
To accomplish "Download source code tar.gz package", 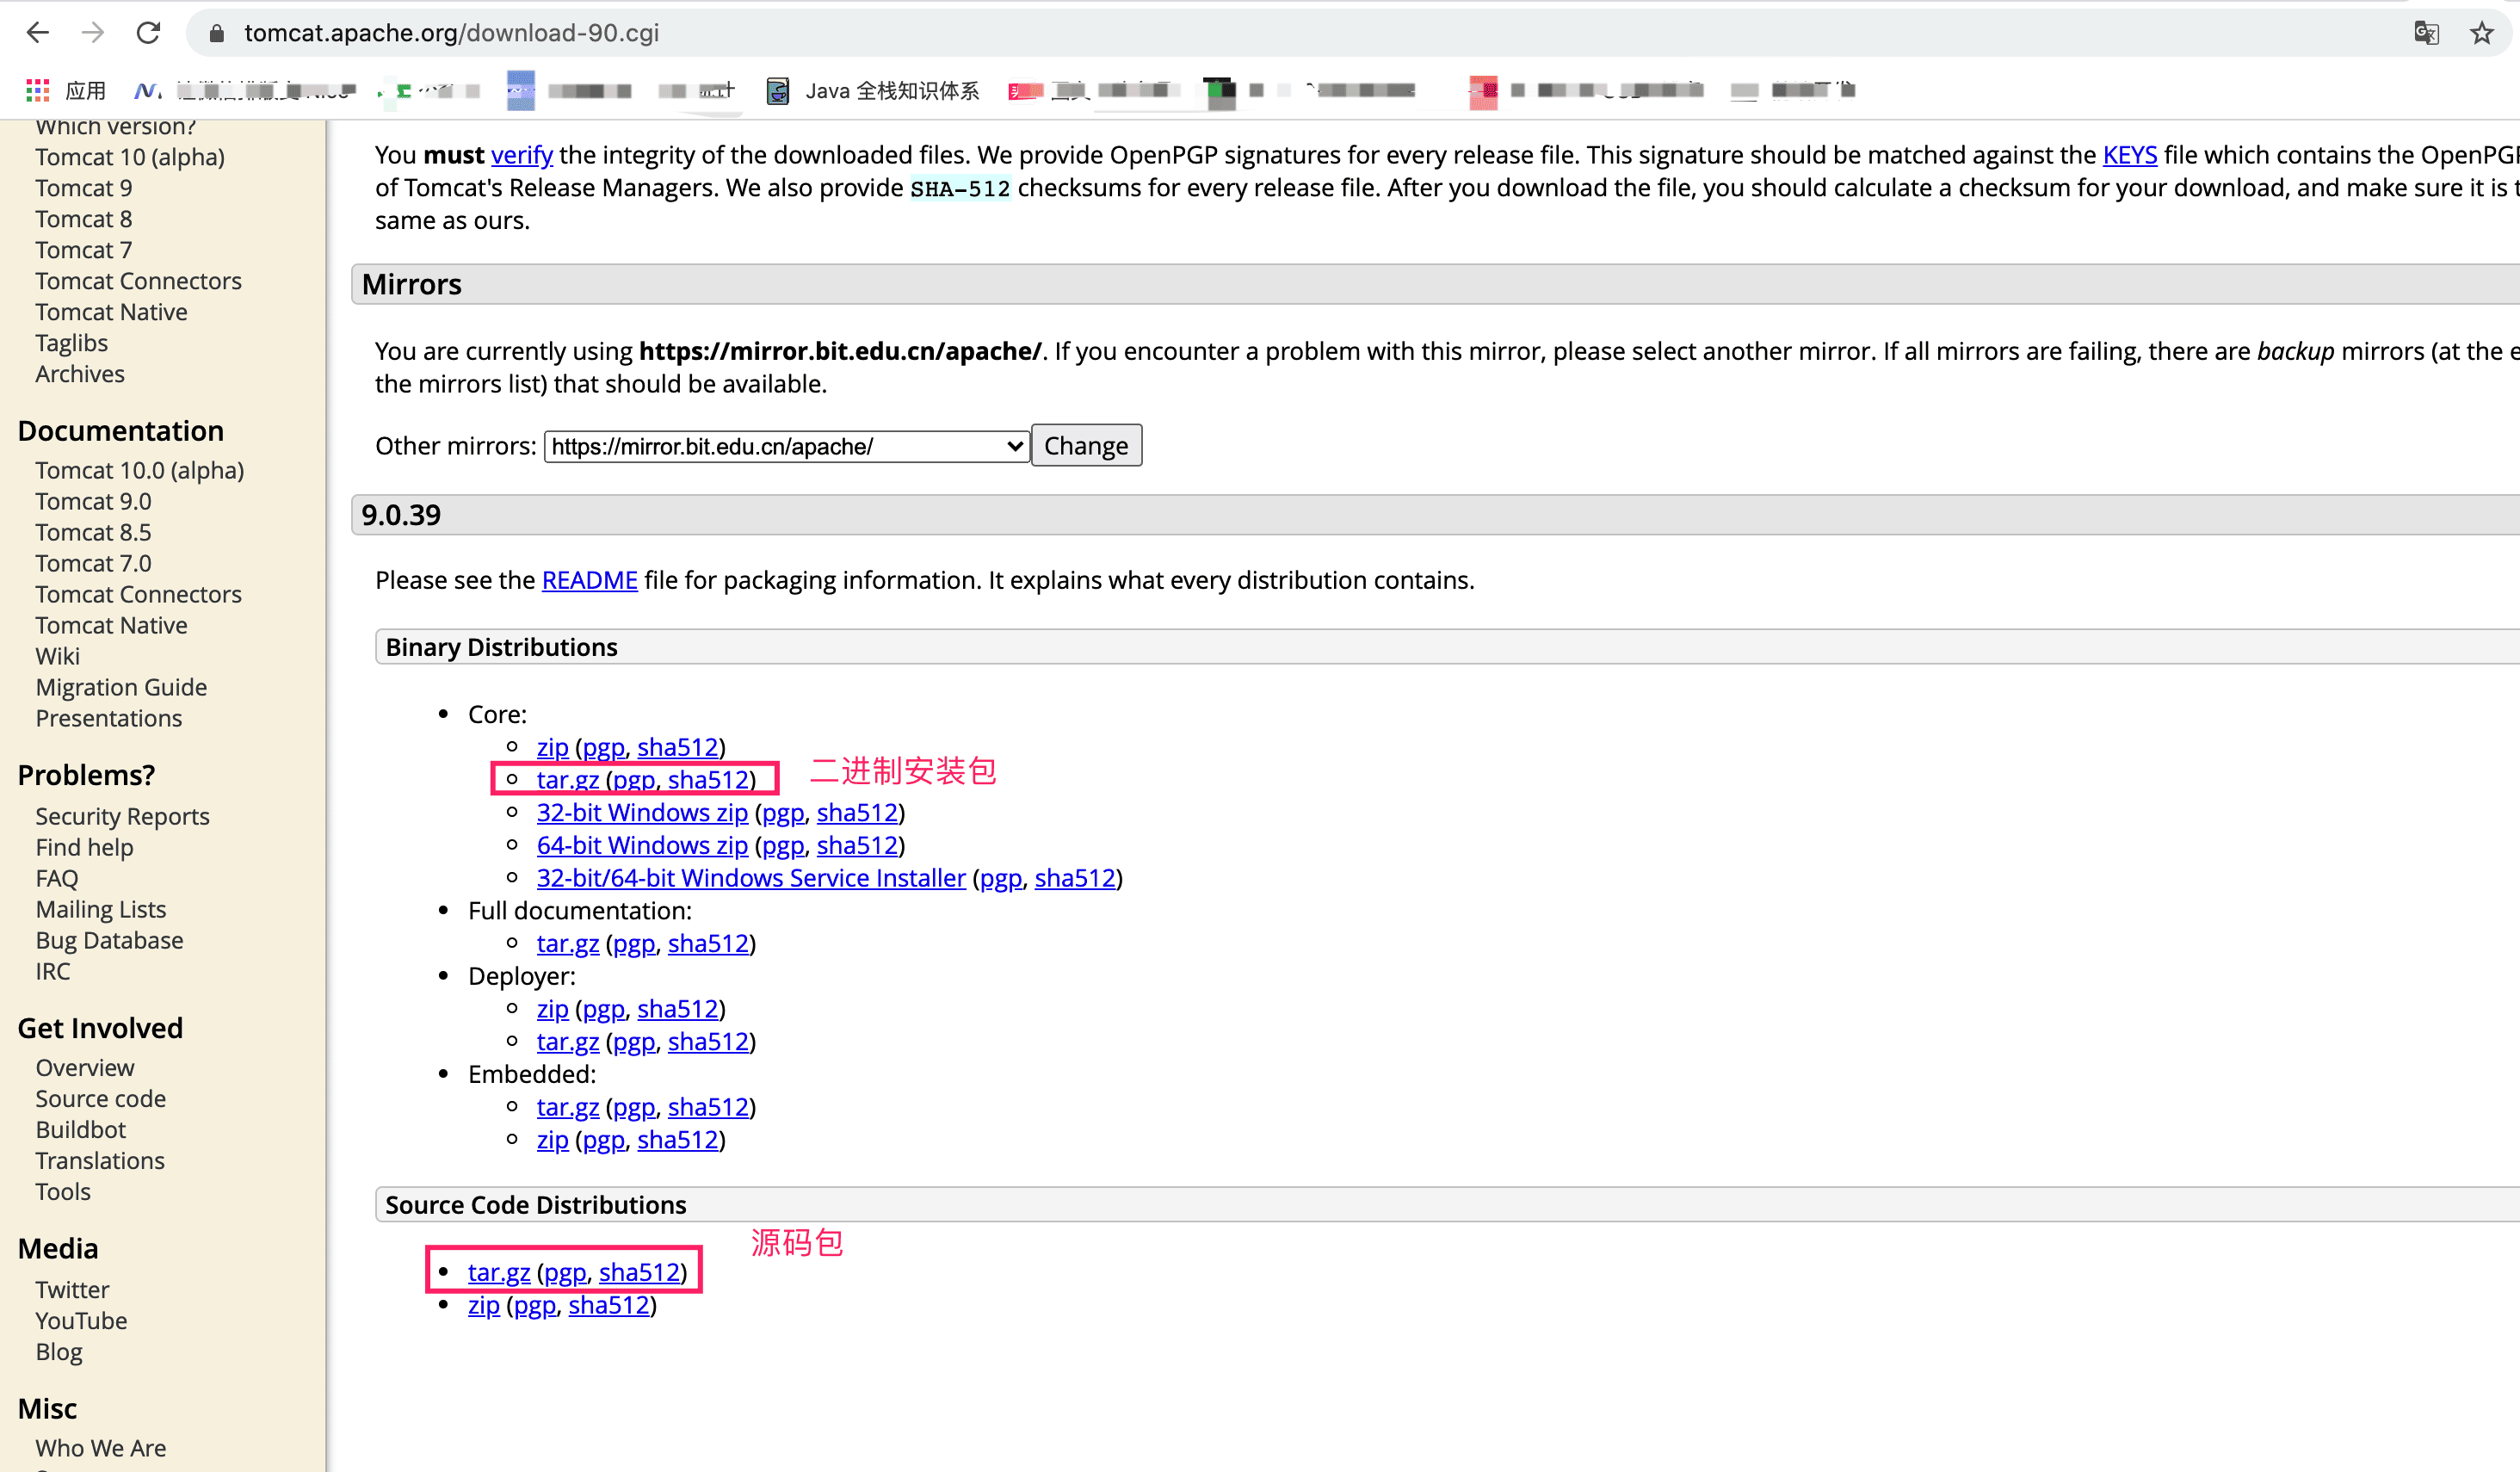I will pyautogui.click(x=498, y=1272).
